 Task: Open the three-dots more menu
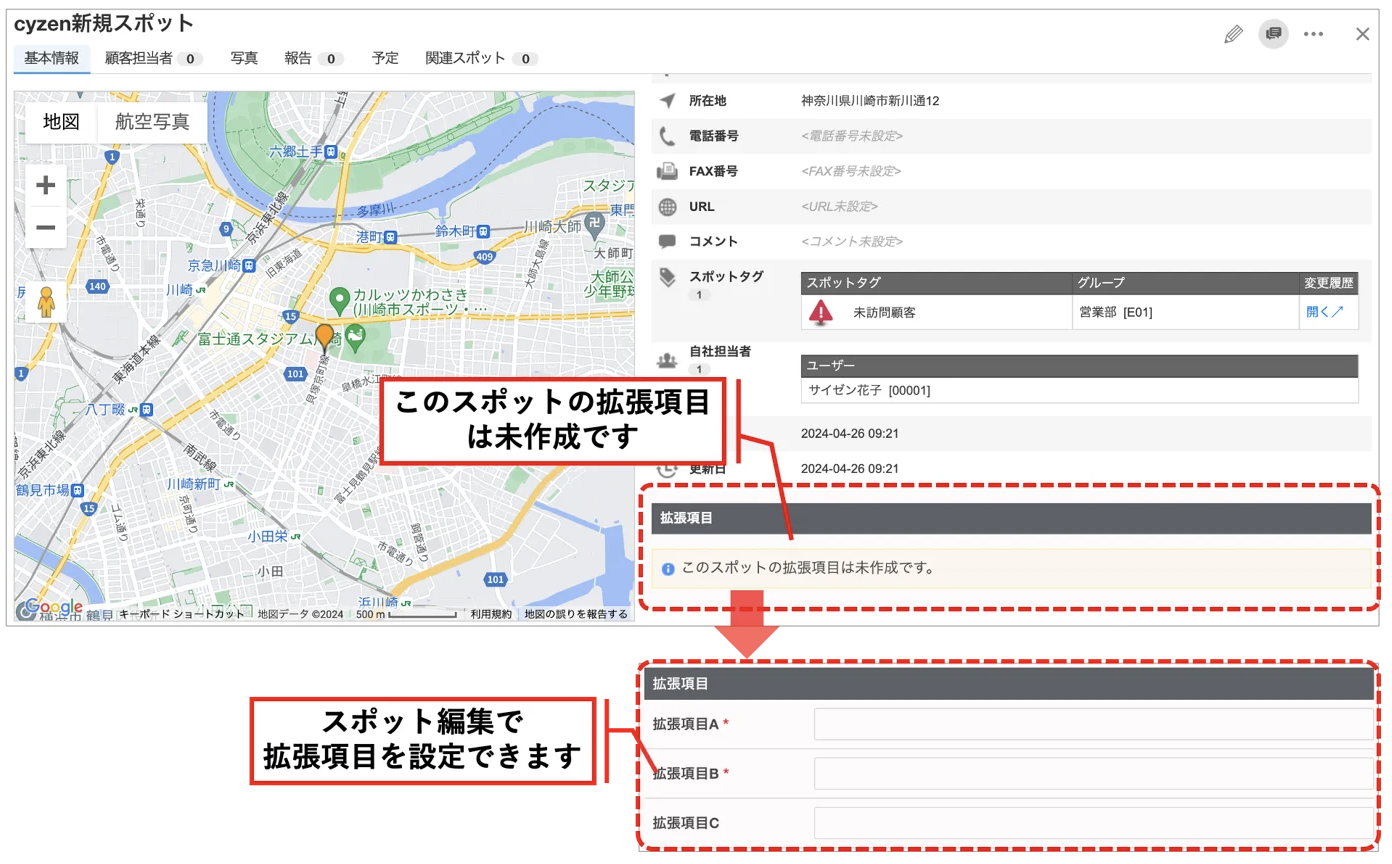[1314, 34]
